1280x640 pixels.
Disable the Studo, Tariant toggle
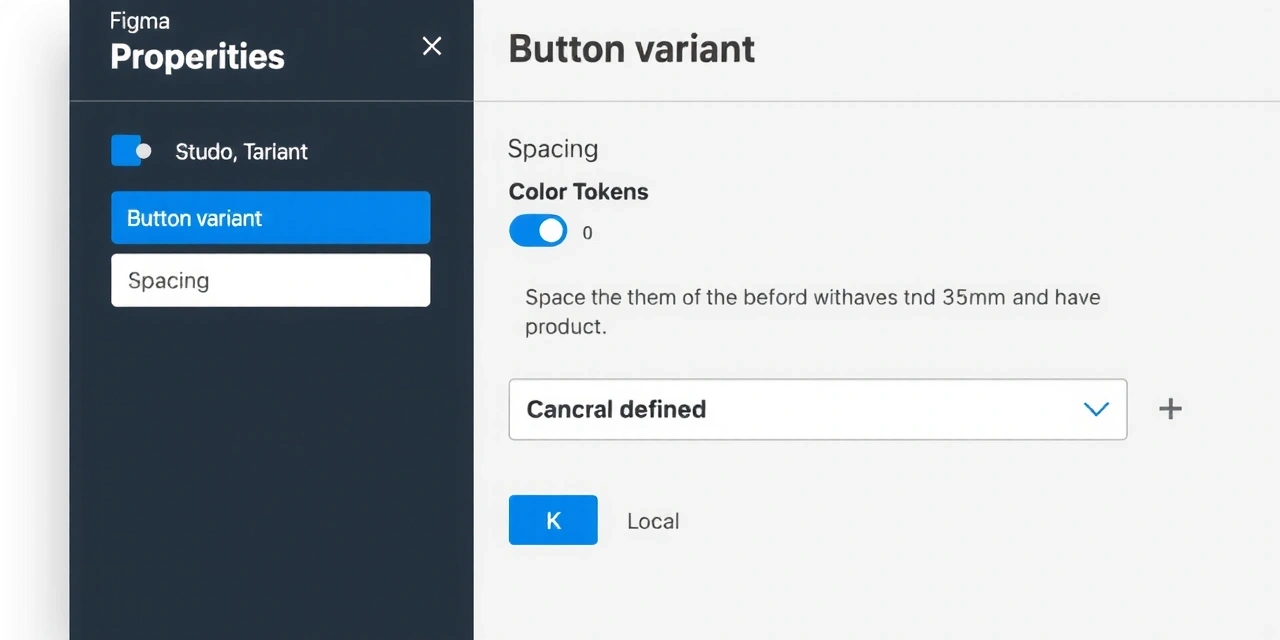coord(131,150)
